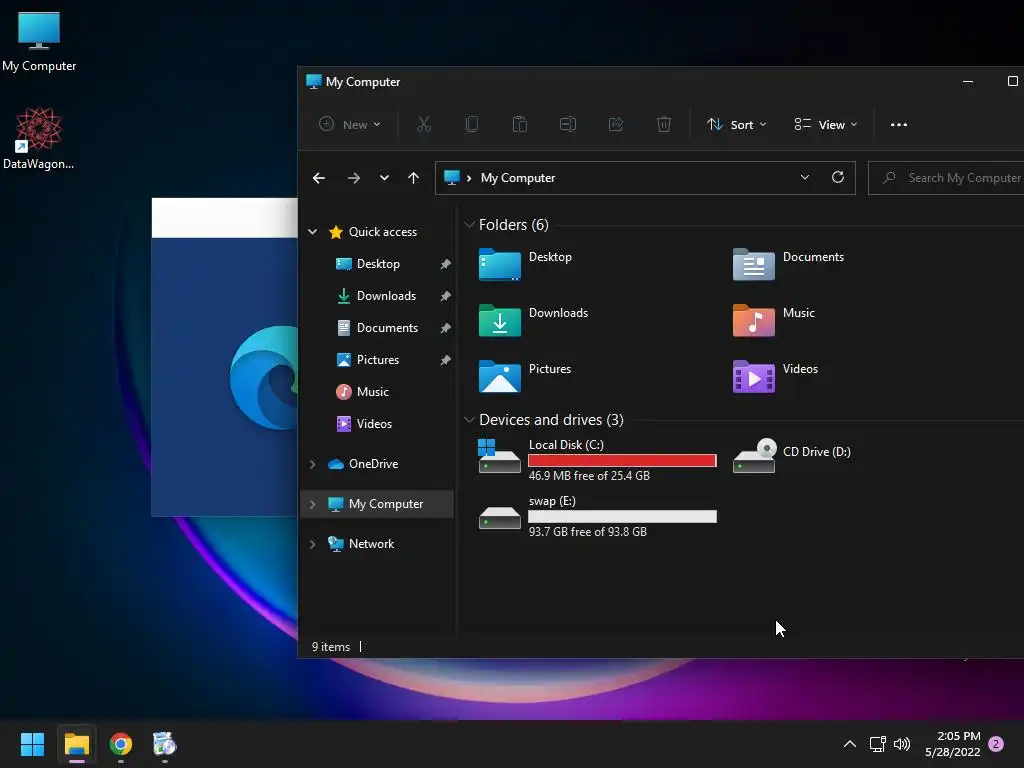Open the Windows Start menu
This screenshot has height=768, width=1024.
coord(32,744)
